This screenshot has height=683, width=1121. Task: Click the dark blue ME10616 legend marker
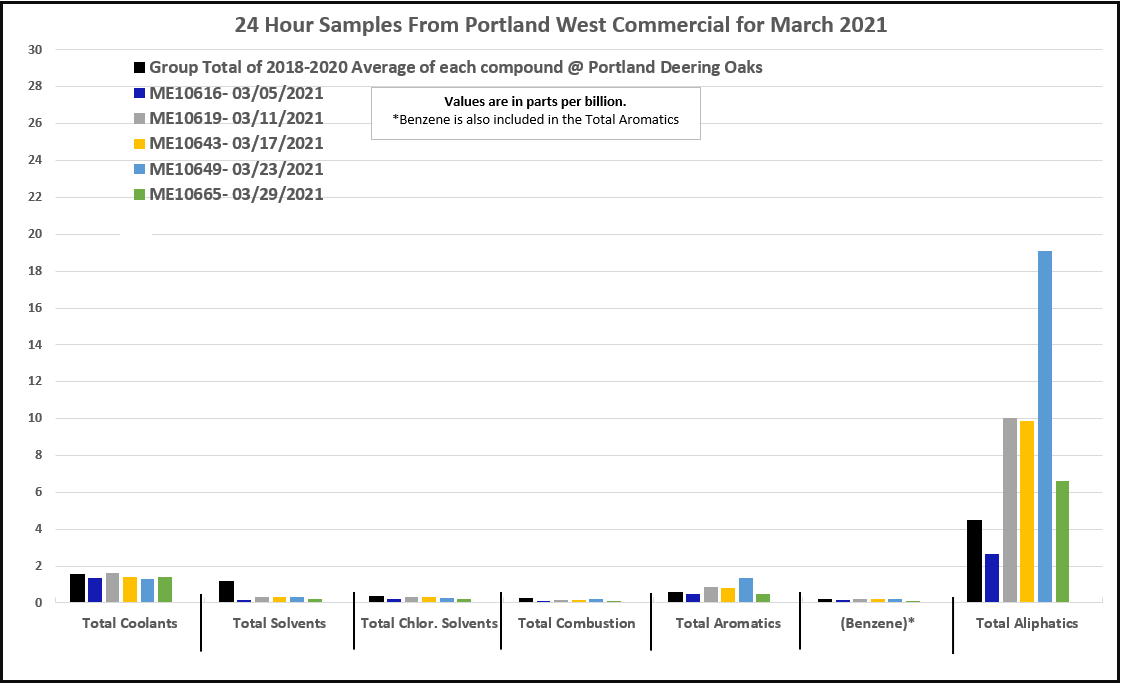pyautogui.click(x=140, y=94)
